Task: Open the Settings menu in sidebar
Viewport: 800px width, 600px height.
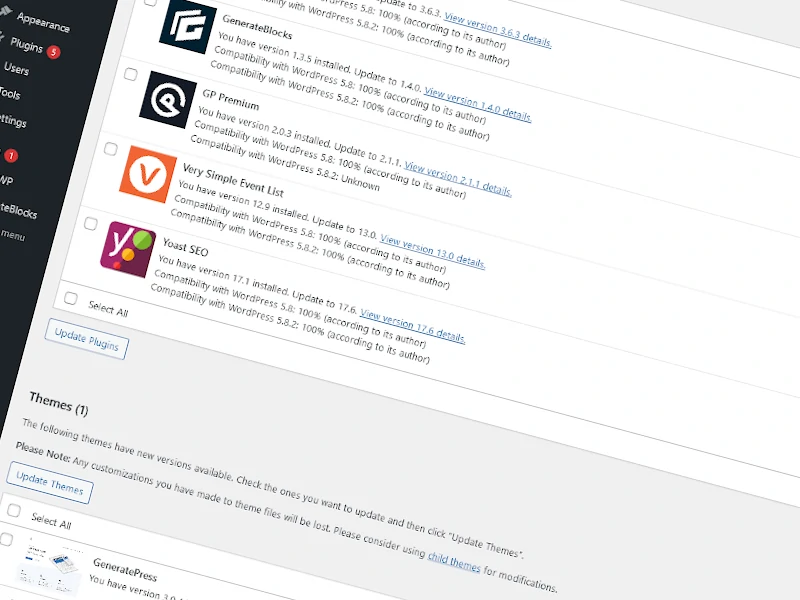Action: point(13,120)
